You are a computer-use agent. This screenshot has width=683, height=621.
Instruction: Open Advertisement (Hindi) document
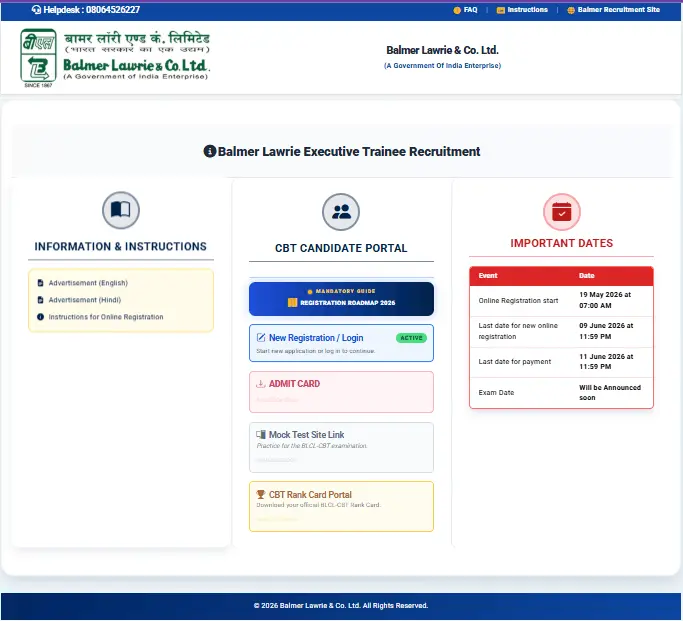(x=85, y=300)
